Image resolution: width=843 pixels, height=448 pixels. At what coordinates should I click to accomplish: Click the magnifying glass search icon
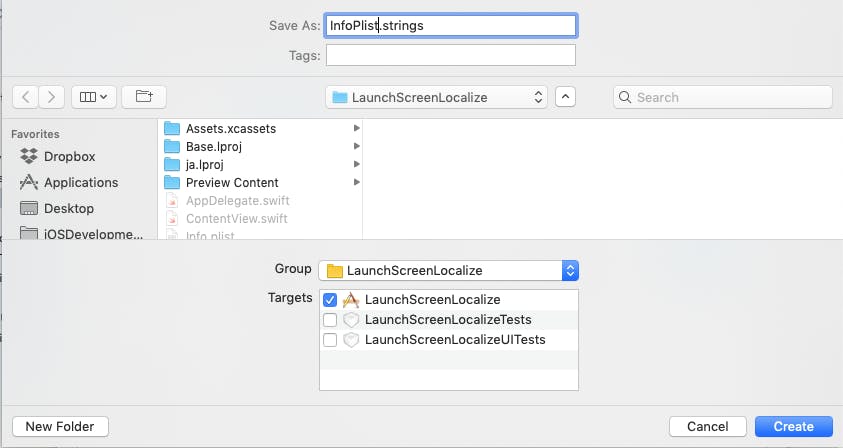pyautogui.click(x=625, y=97)
